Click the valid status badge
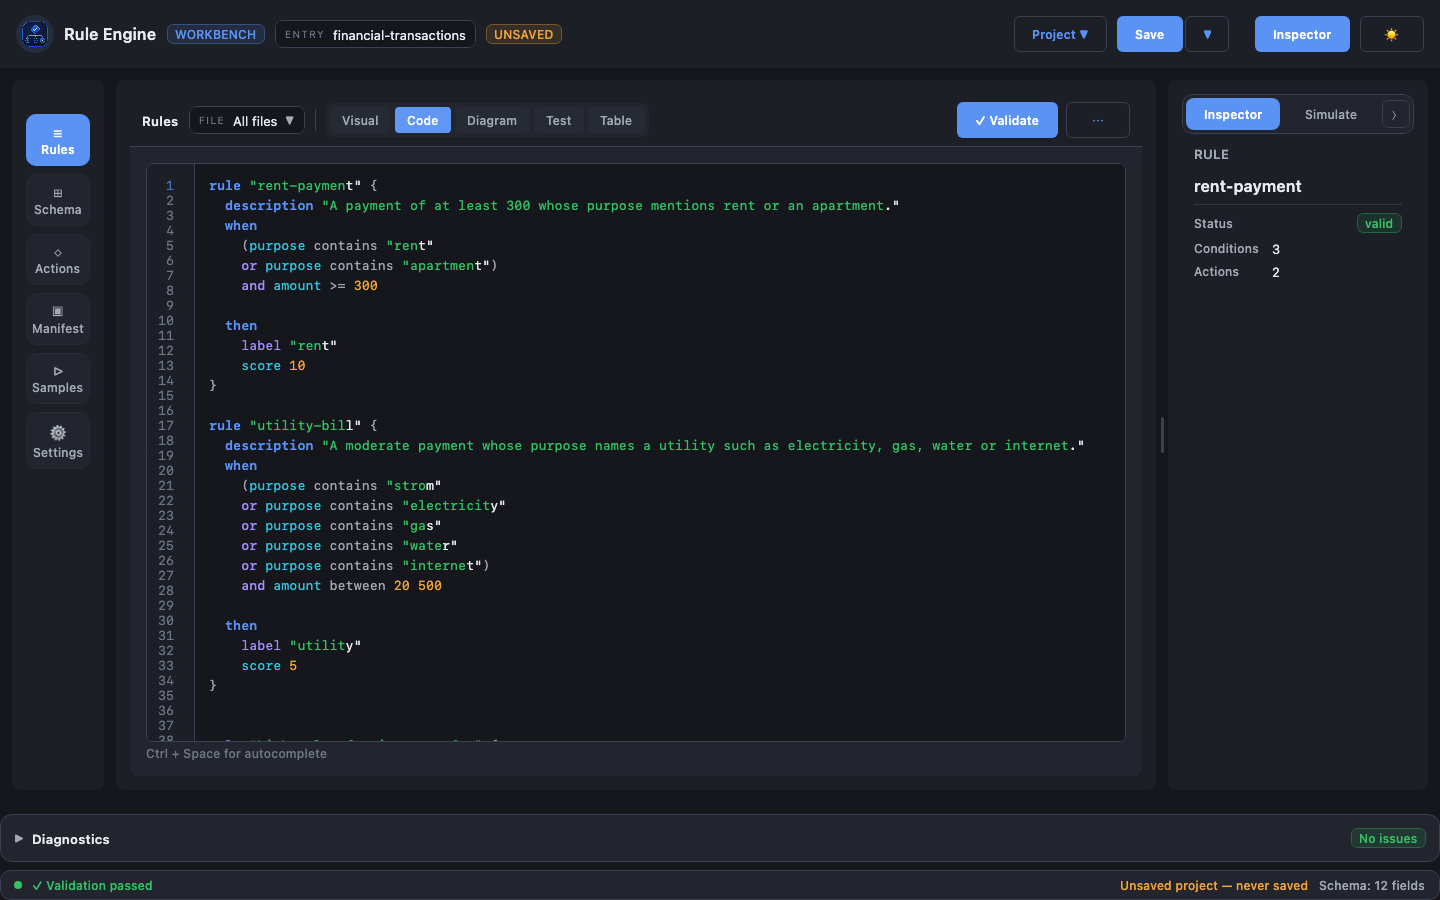 [1379, 224]
